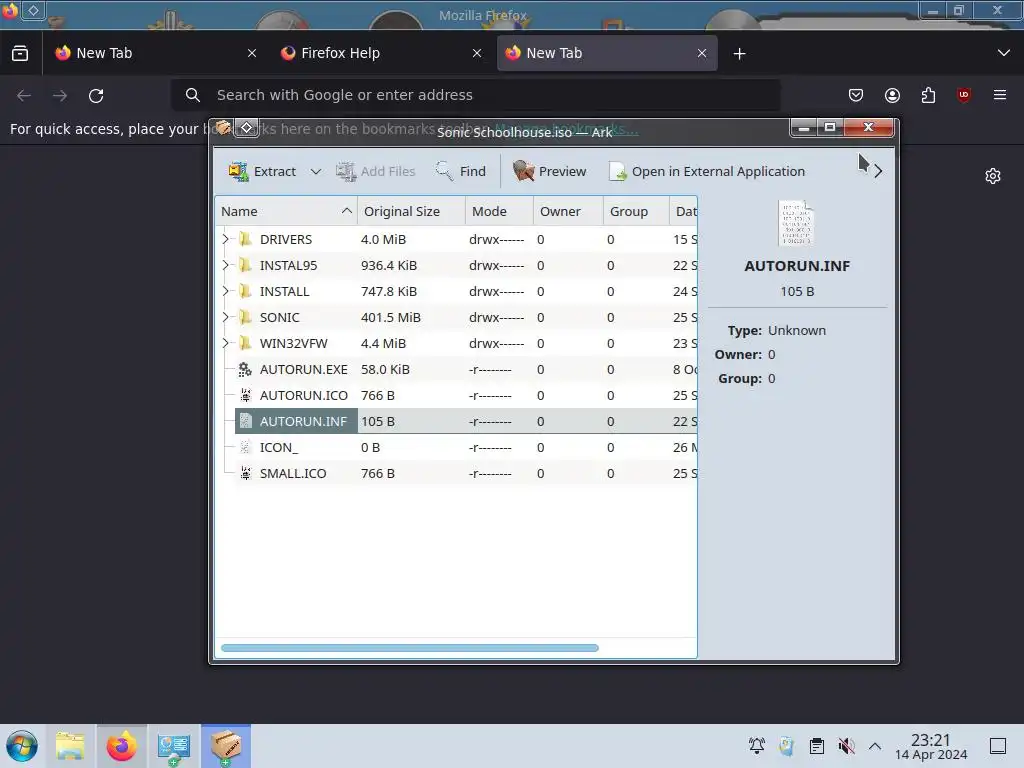This screenshot has height=768, width=1024.
Task: Sort by the Owner column header
Action: 568,211
